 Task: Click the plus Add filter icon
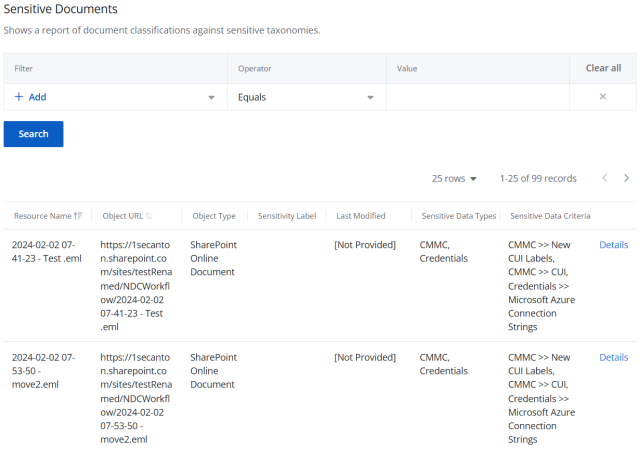coord(19,97)
